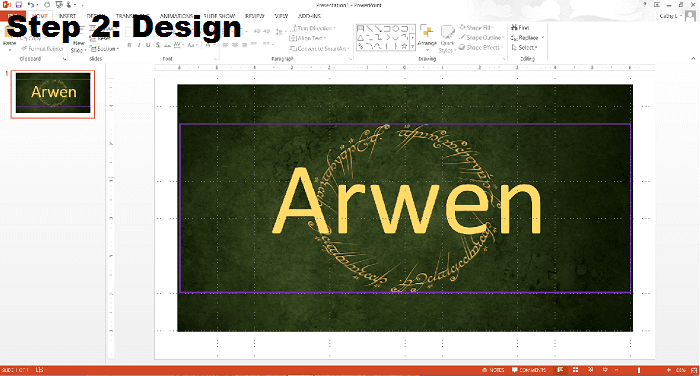Switch to Slide Sorter view in status bar

[575, 370]
